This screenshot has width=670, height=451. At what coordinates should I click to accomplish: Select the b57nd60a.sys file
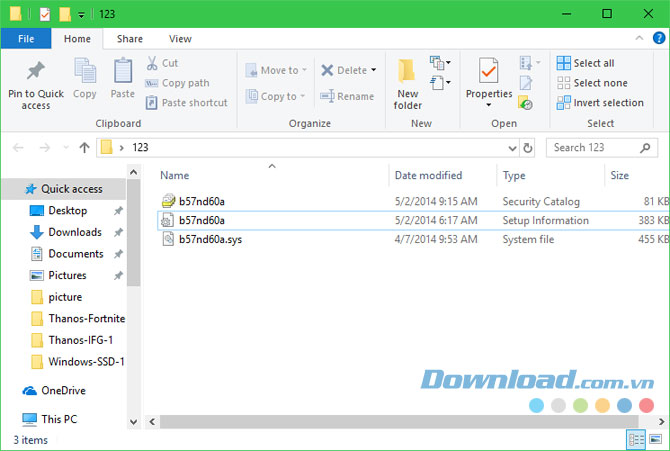(414, 239)
